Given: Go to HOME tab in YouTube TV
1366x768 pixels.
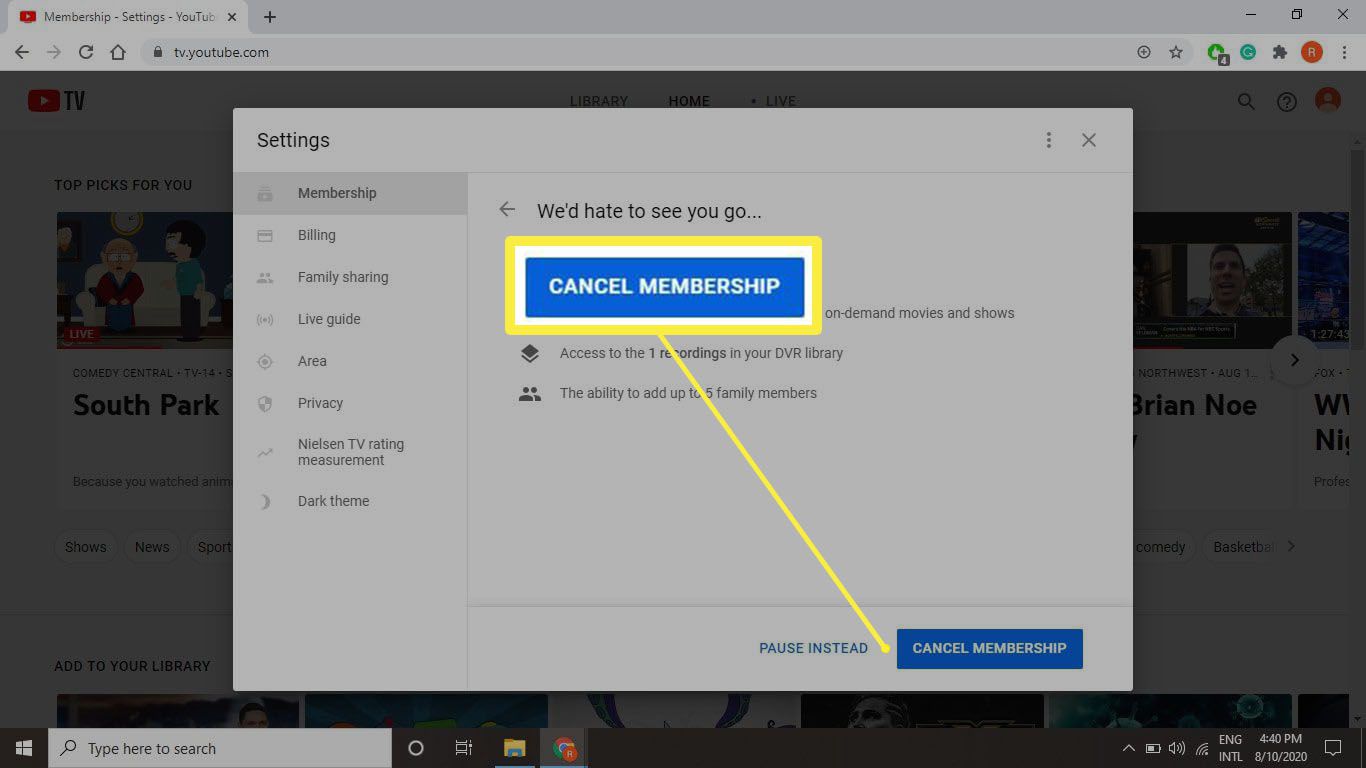Looking at the screenshot, I should [689, 101].
